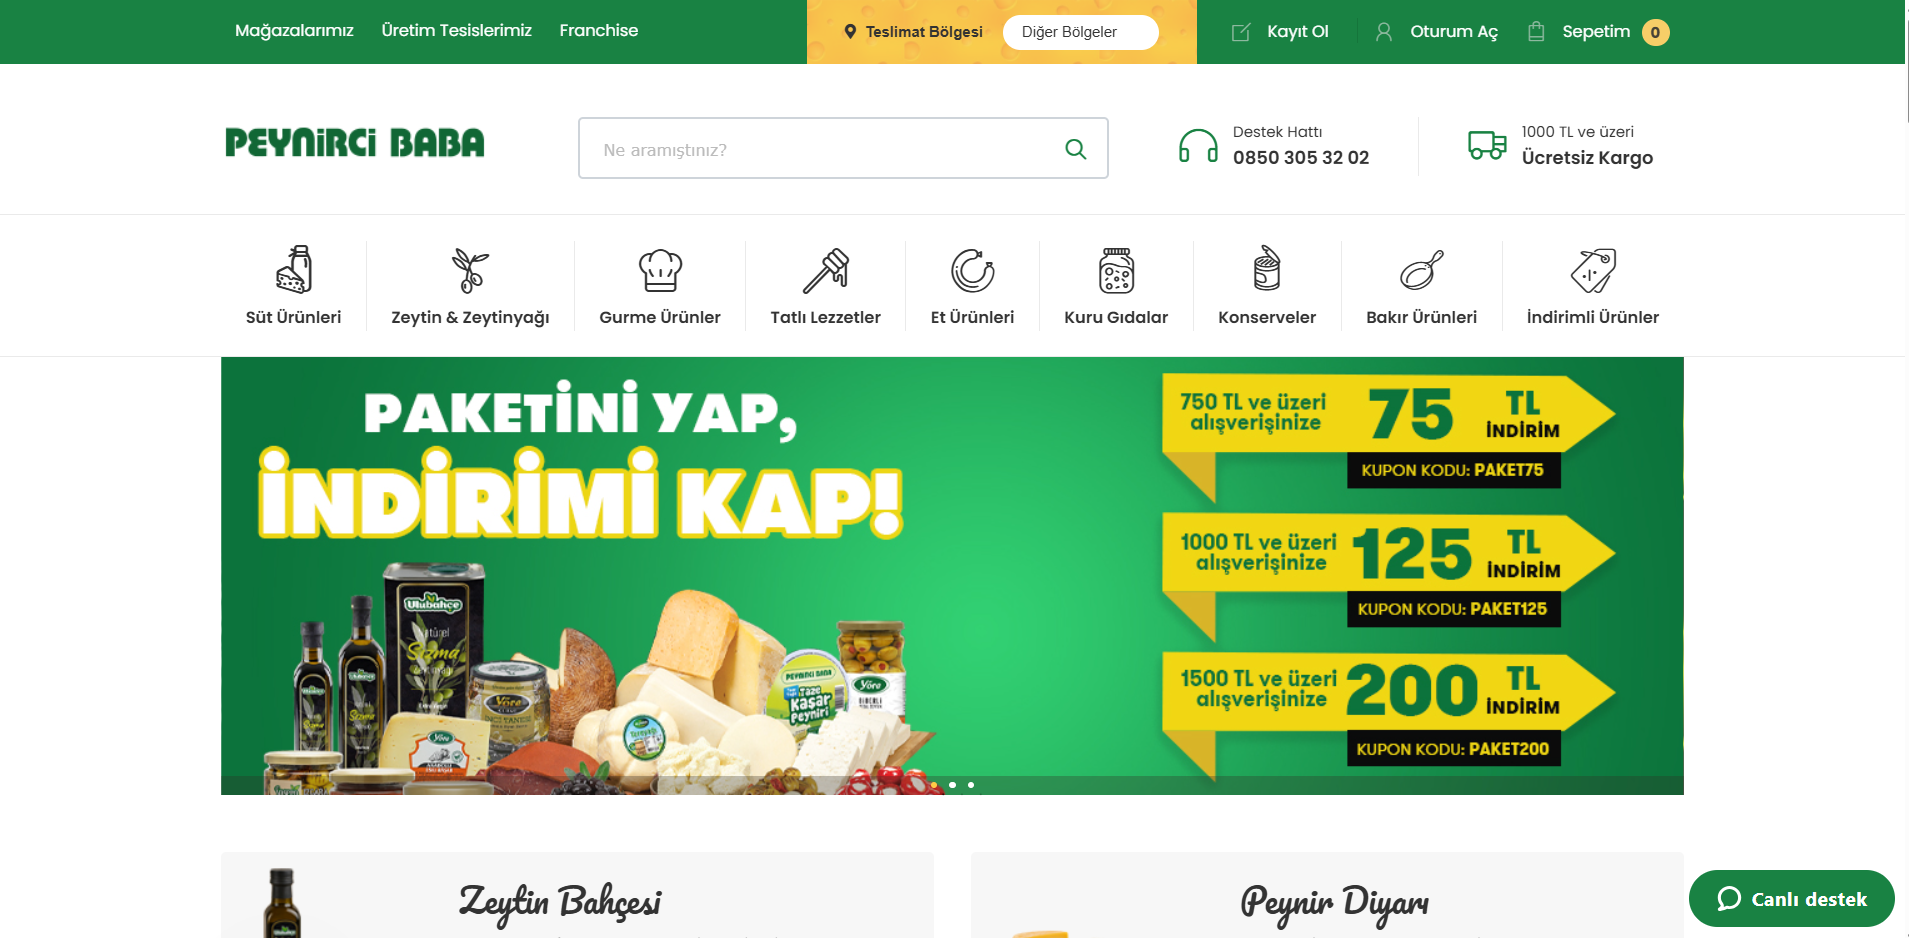Open the Canlı destek chat button
1909x938 pixels.
[1792, 899]
